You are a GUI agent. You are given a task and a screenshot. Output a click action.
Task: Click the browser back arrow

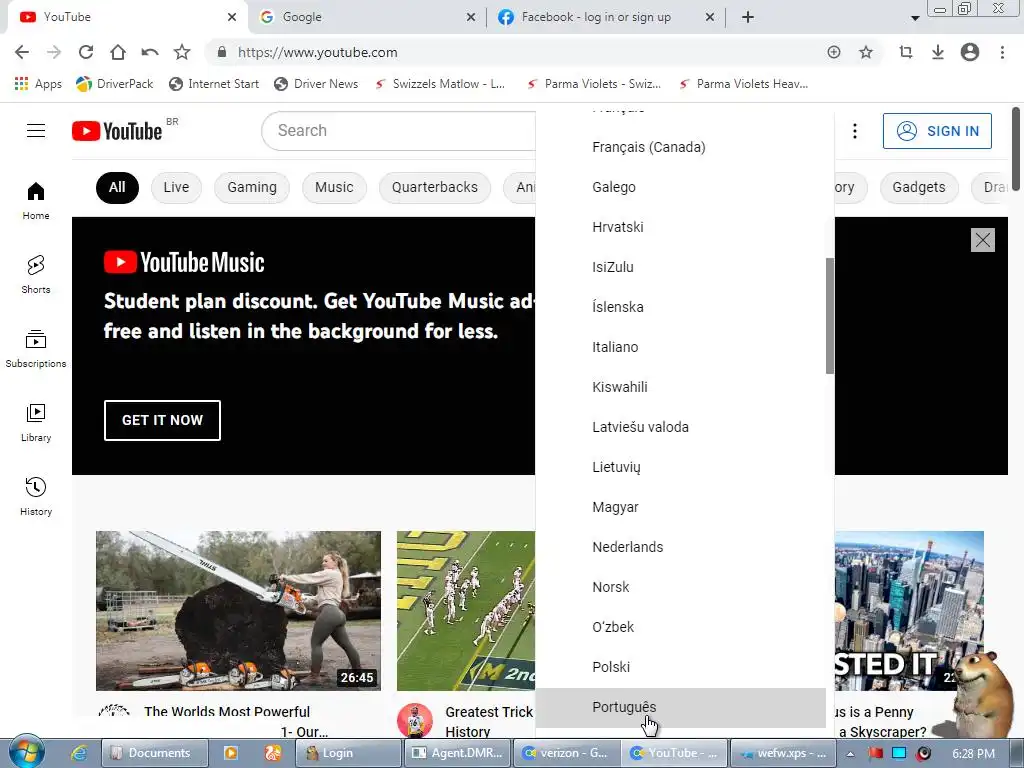[22, 52]
